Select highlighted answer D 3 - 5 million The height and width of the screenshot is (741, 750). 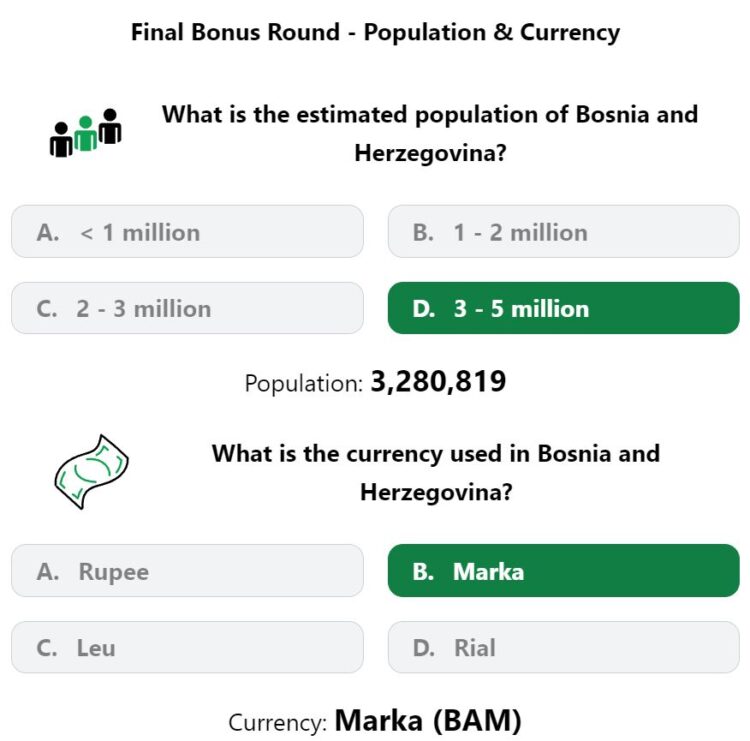[x=563, y=308]
